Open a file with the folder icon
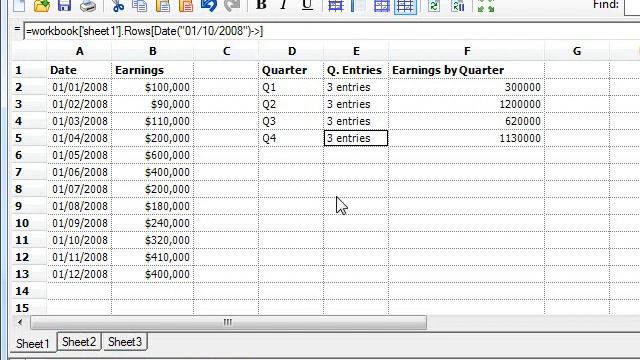The image size is (640, 360). (42, 6)
